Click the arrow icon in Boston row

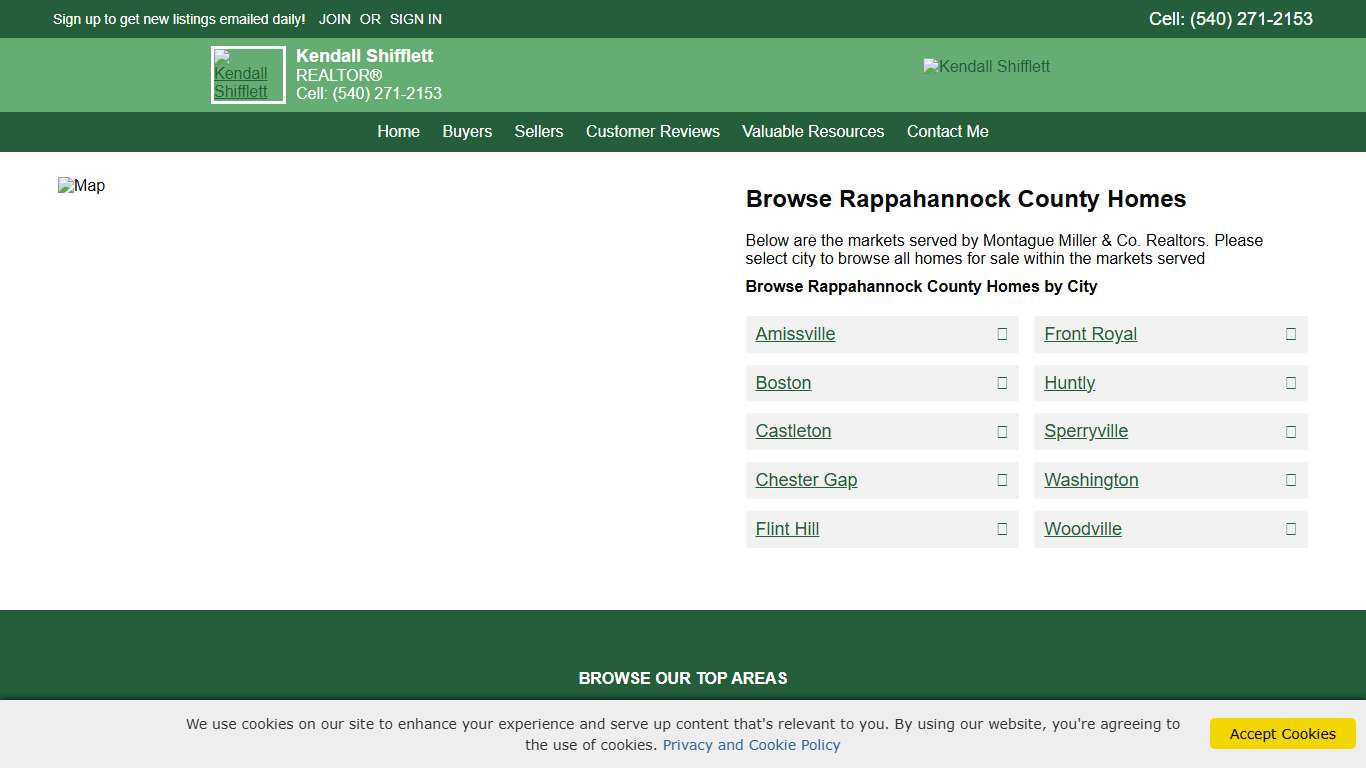pos(1002,383)
